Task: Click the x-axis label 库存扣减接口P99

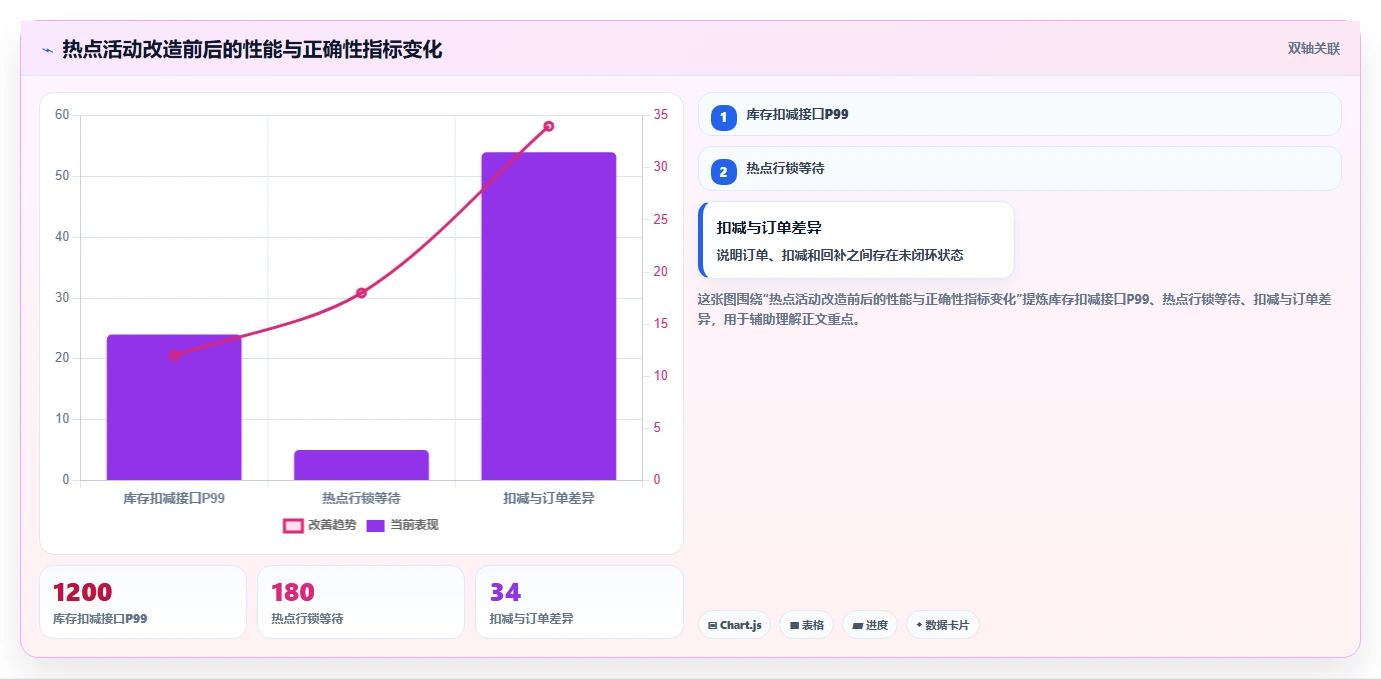Action: click(x=174, y=498)
